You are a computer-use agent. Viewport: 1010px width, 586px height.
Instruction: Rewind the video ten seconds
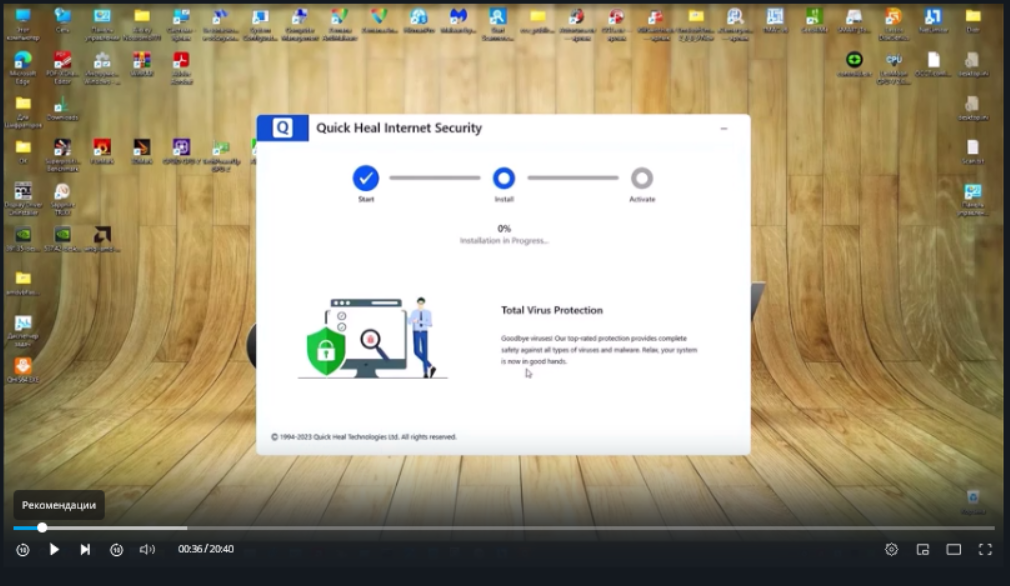23,550
